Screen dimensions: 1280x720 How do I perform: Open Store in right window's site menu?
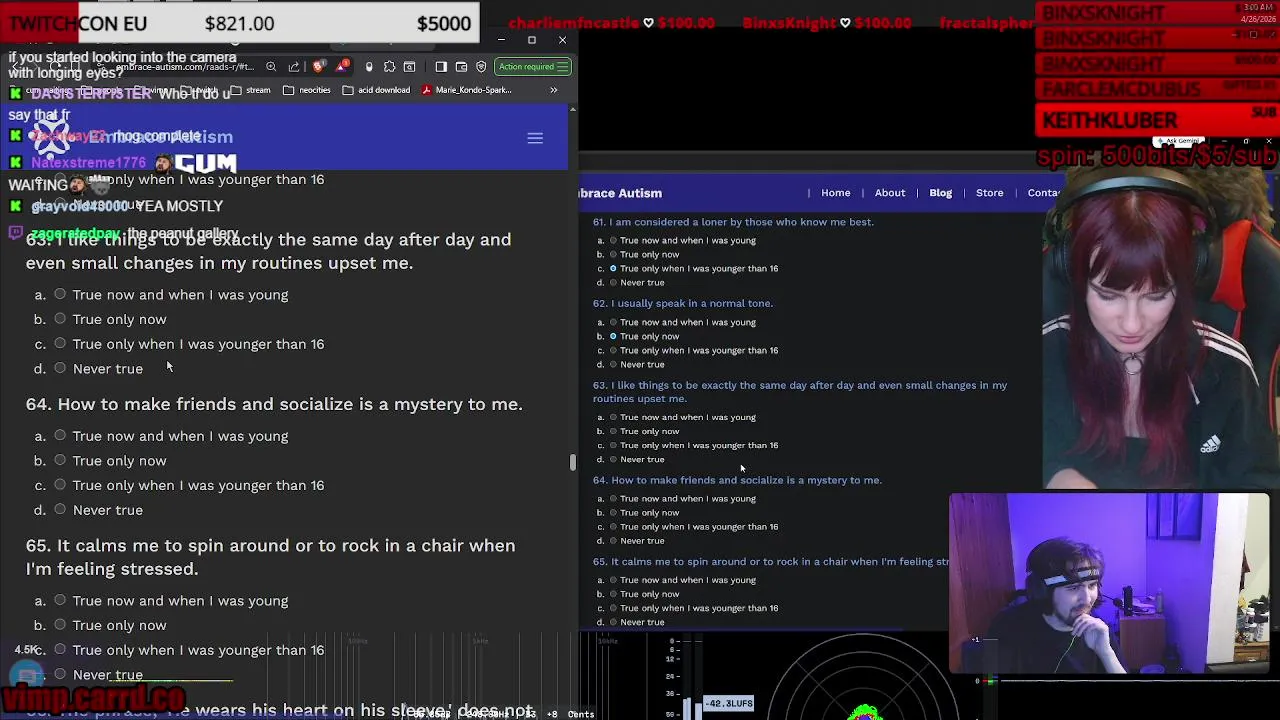(x=990, y=193)
